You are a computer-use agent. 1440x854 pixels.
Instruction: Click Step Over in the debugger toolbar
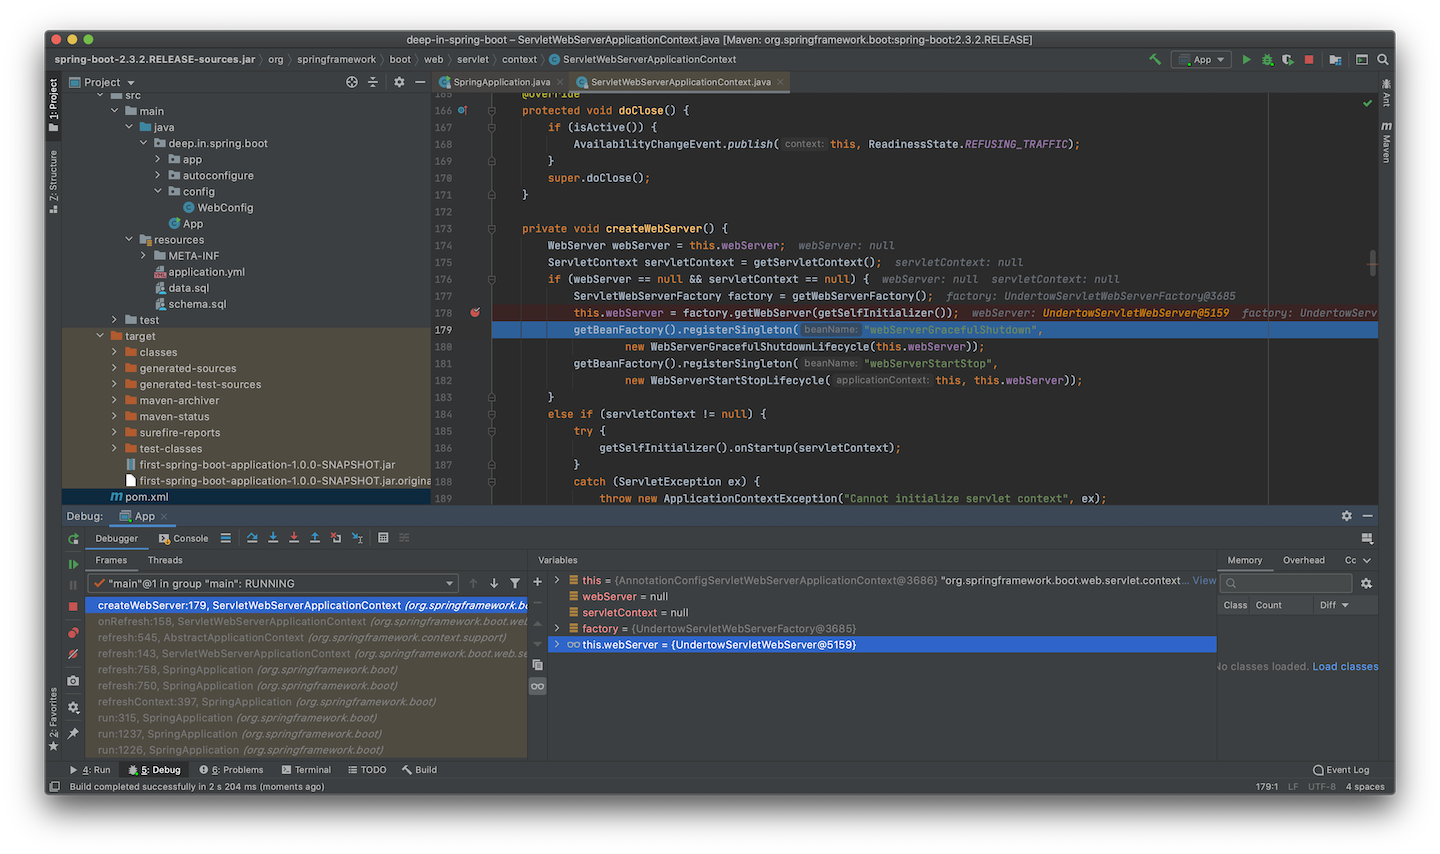252,538
